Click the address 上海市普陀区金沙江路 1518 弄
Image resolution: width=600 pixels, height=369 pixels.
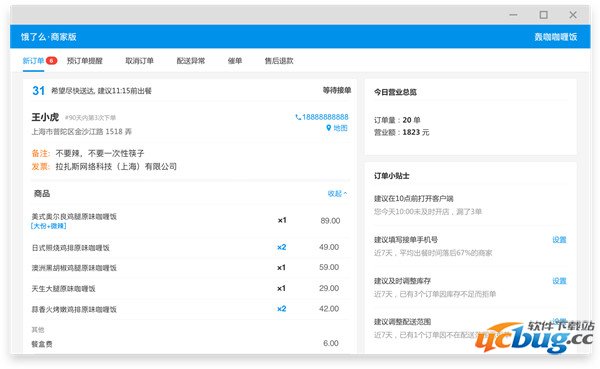[x=82, y=132]
